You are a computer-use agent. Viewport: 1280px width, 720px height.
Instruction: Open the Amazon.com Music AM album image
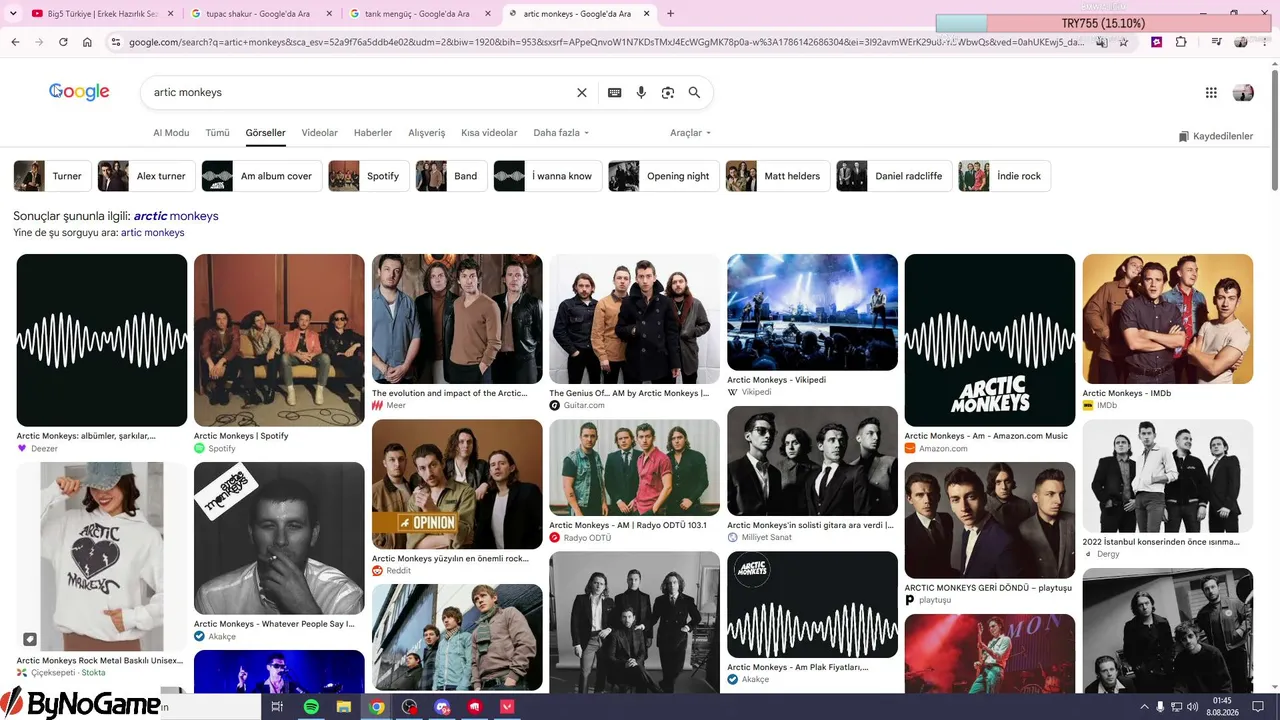[990, 340]
